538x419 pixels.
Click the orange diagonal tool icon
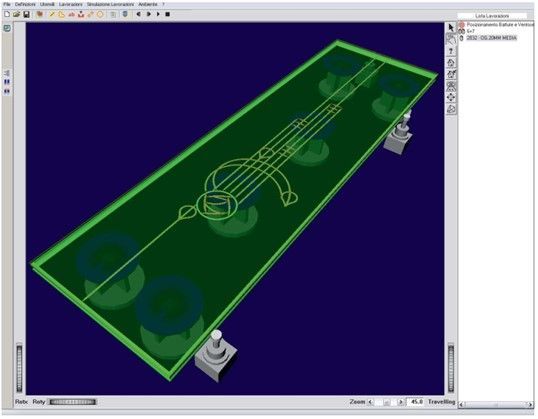click(x=91, y=14)
